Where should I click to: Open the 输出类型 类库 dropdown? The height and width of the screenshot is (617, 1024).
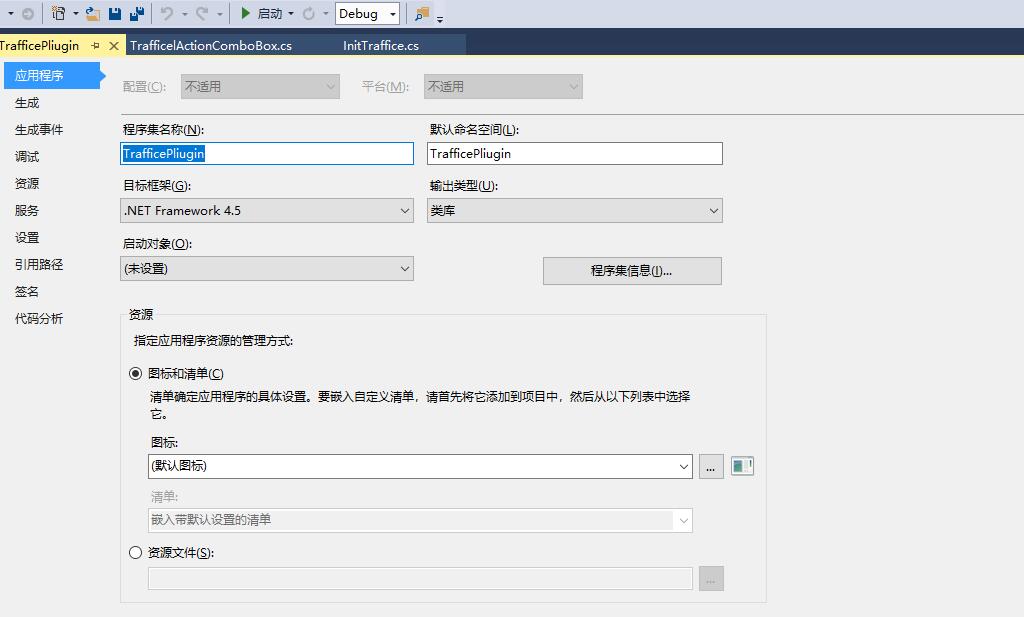pos(575,211)
